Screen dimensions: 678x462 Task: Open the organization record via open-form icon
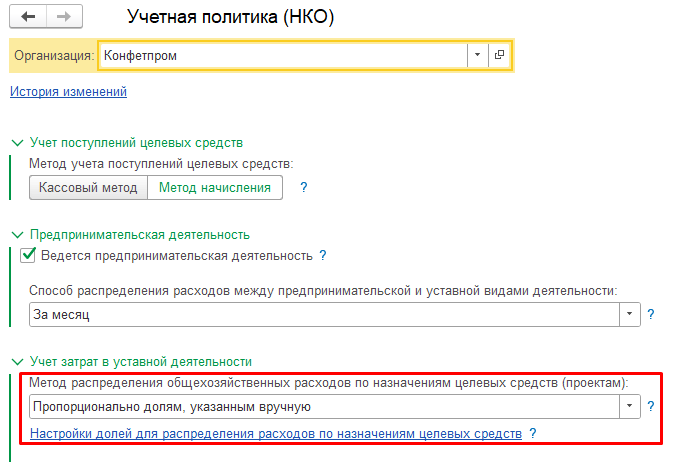click(499, 55)
